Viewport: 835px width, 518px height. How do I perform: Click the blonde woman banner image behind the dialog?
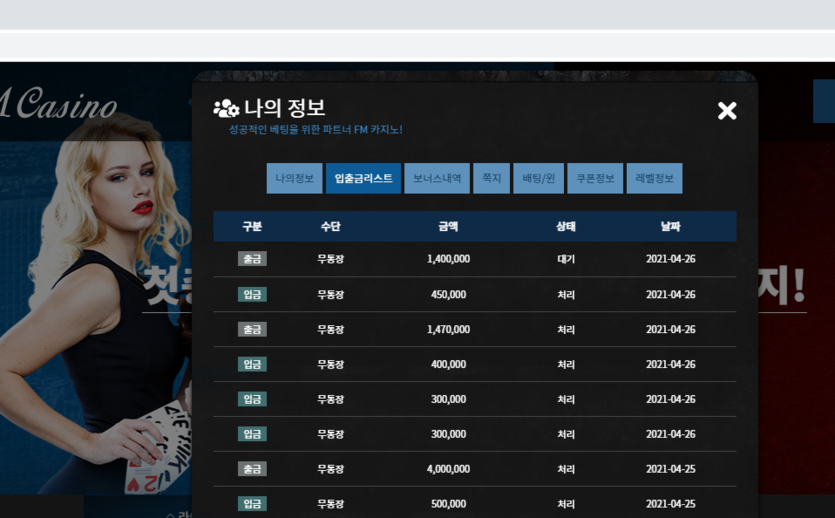[x=96, y=303]
